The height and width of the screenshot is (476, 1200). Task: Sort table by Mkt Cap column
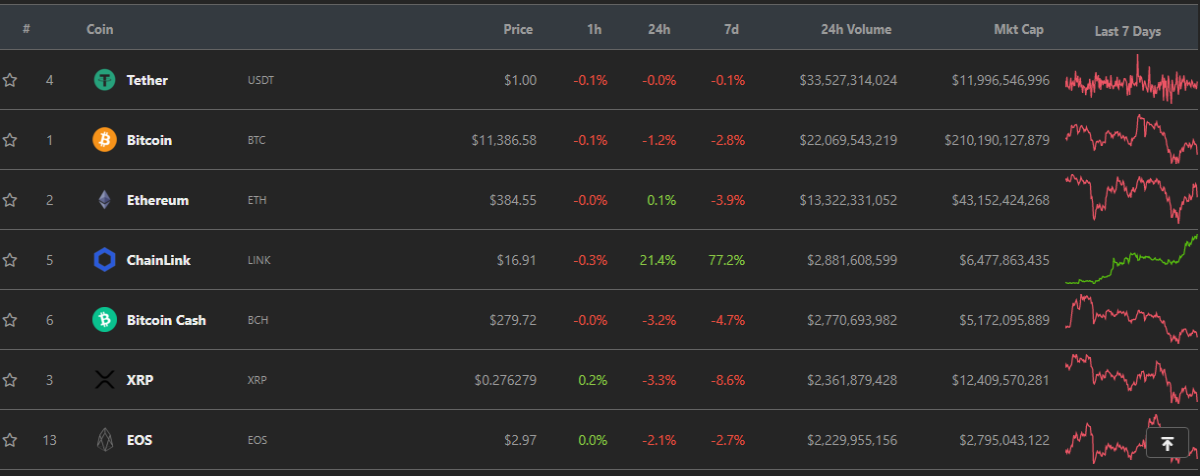pyautogui.click(x=1019, y=30)
